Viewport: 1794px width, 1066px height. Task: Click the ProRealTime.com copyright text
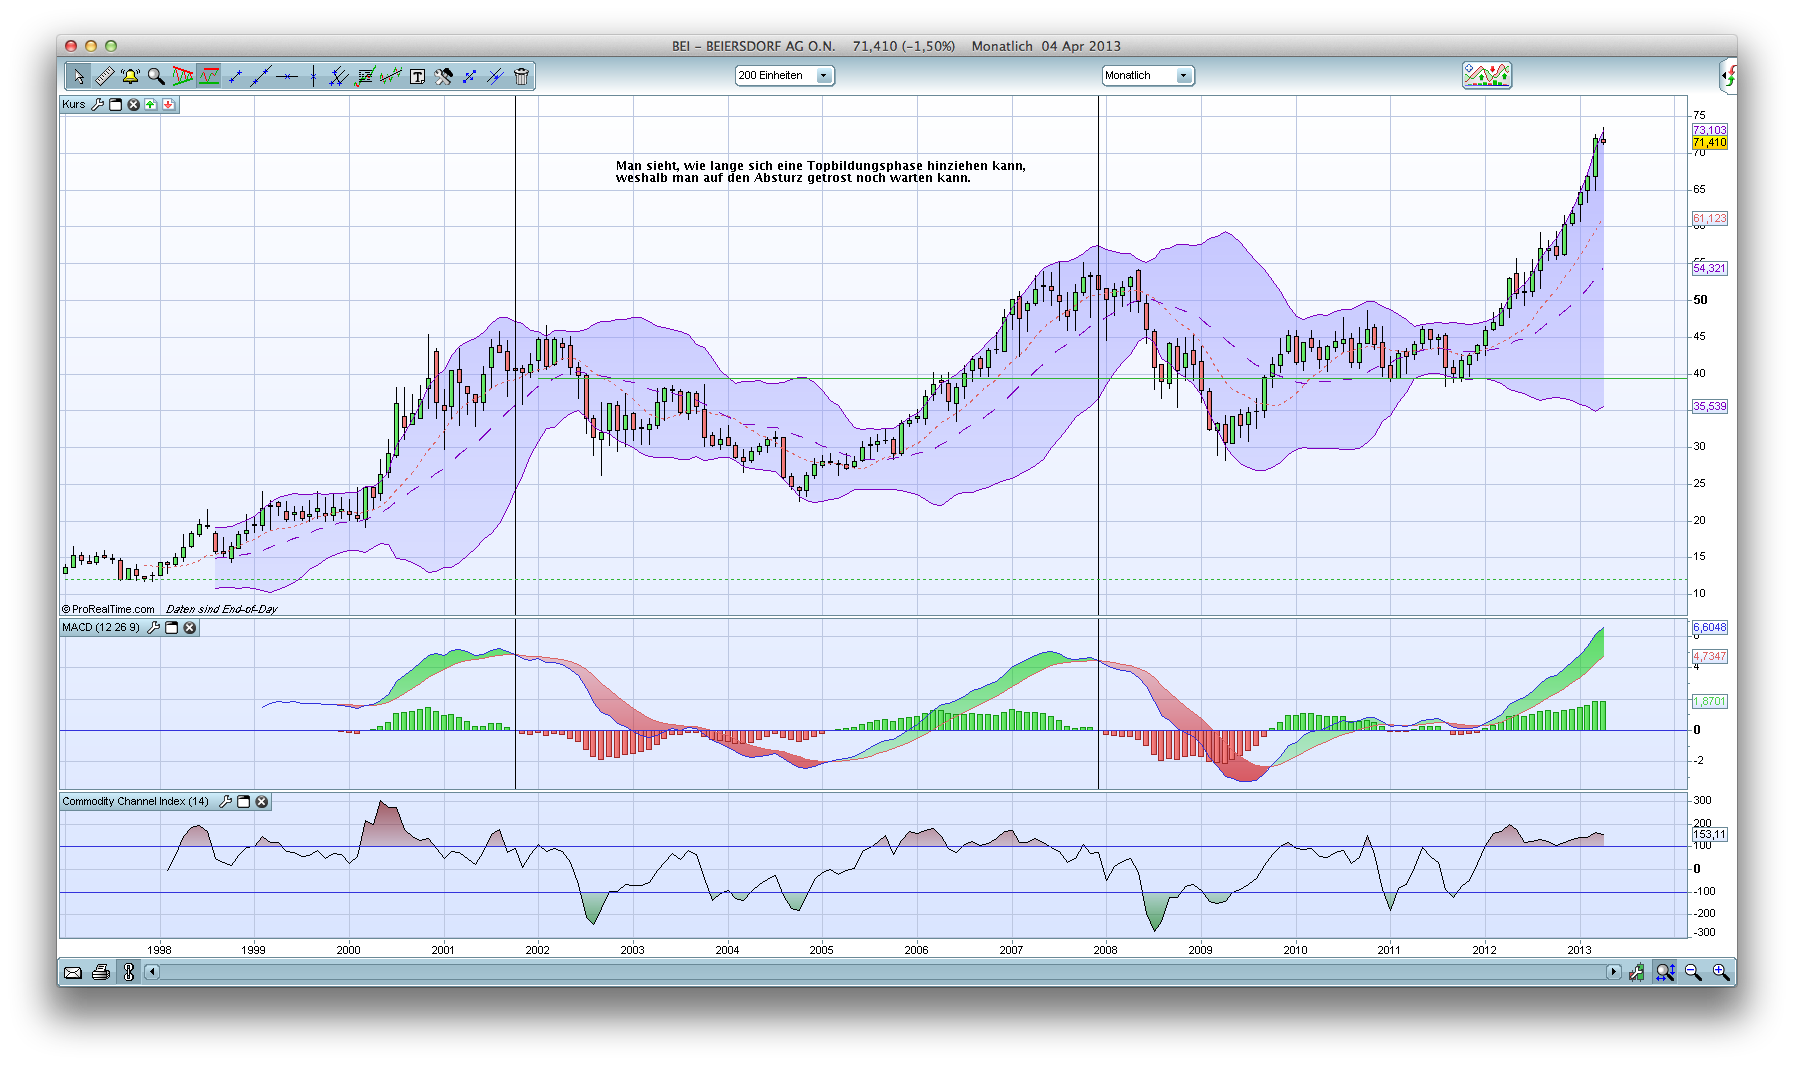point(108,609)
